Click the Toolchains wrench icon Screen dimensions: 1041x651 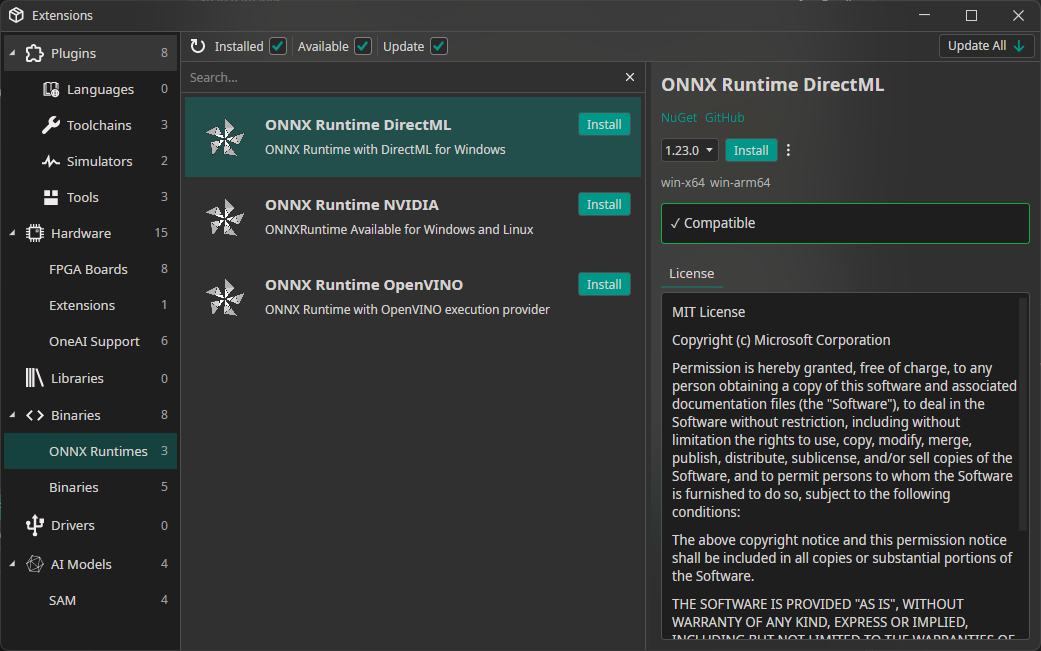[51, 125]
